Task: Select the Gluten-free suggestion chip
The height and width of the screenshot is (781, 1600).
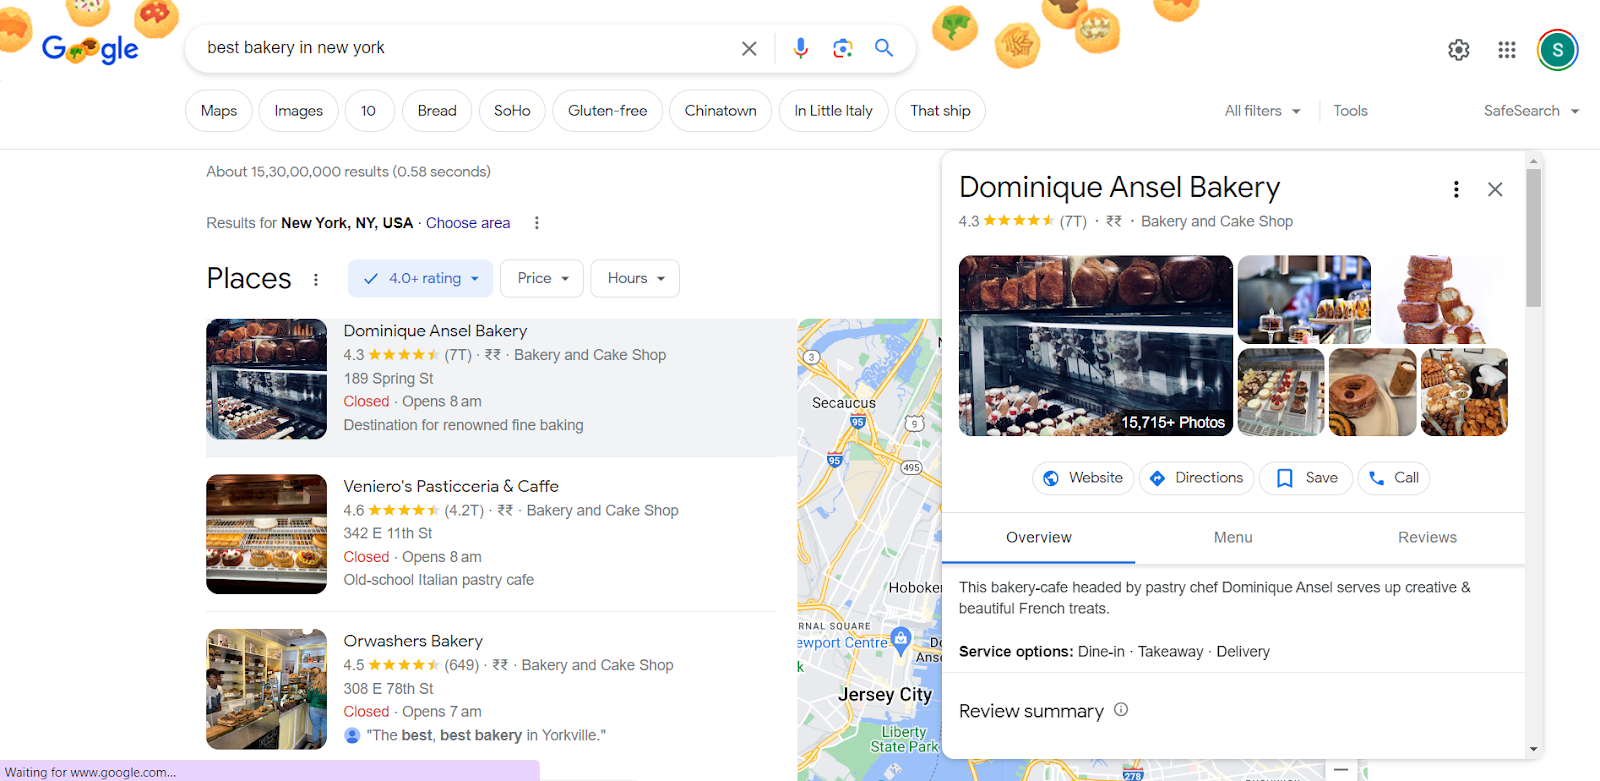Action: [x=608, y=111]
